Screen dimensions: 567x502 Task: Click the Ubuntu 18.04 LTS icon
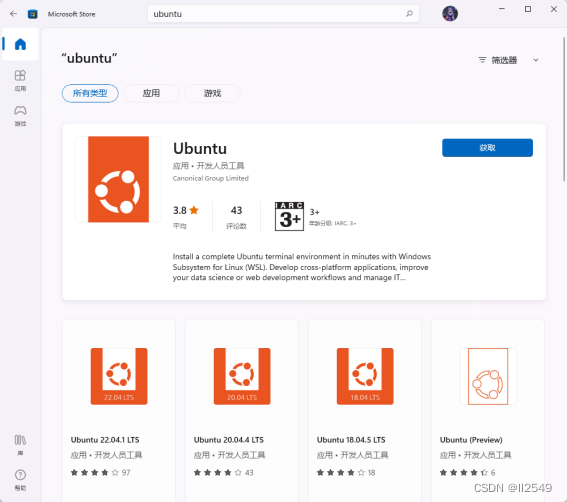[x=365, y=376]
